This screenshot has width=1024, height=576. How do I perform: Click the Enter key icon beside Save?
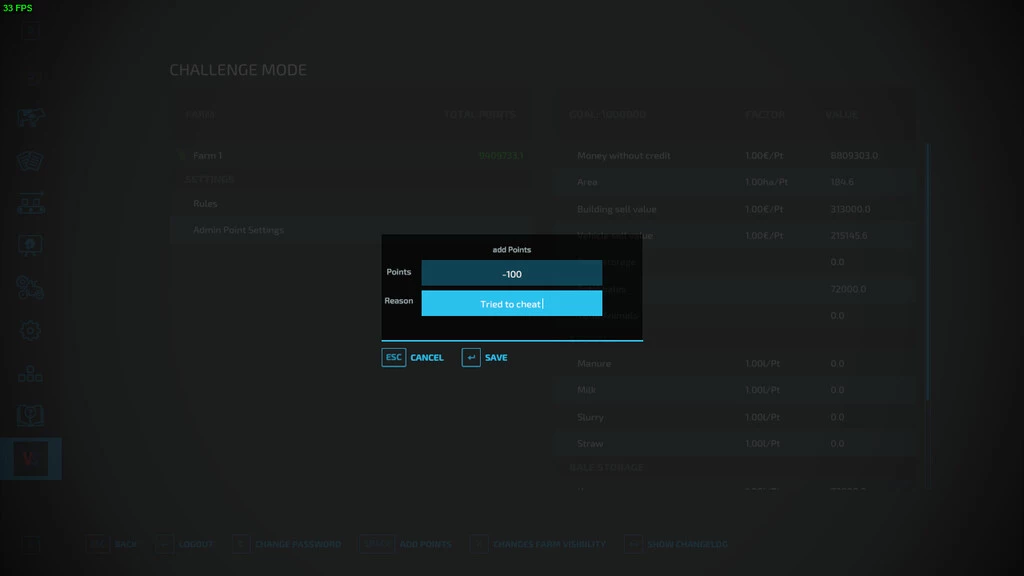[471, 357]
